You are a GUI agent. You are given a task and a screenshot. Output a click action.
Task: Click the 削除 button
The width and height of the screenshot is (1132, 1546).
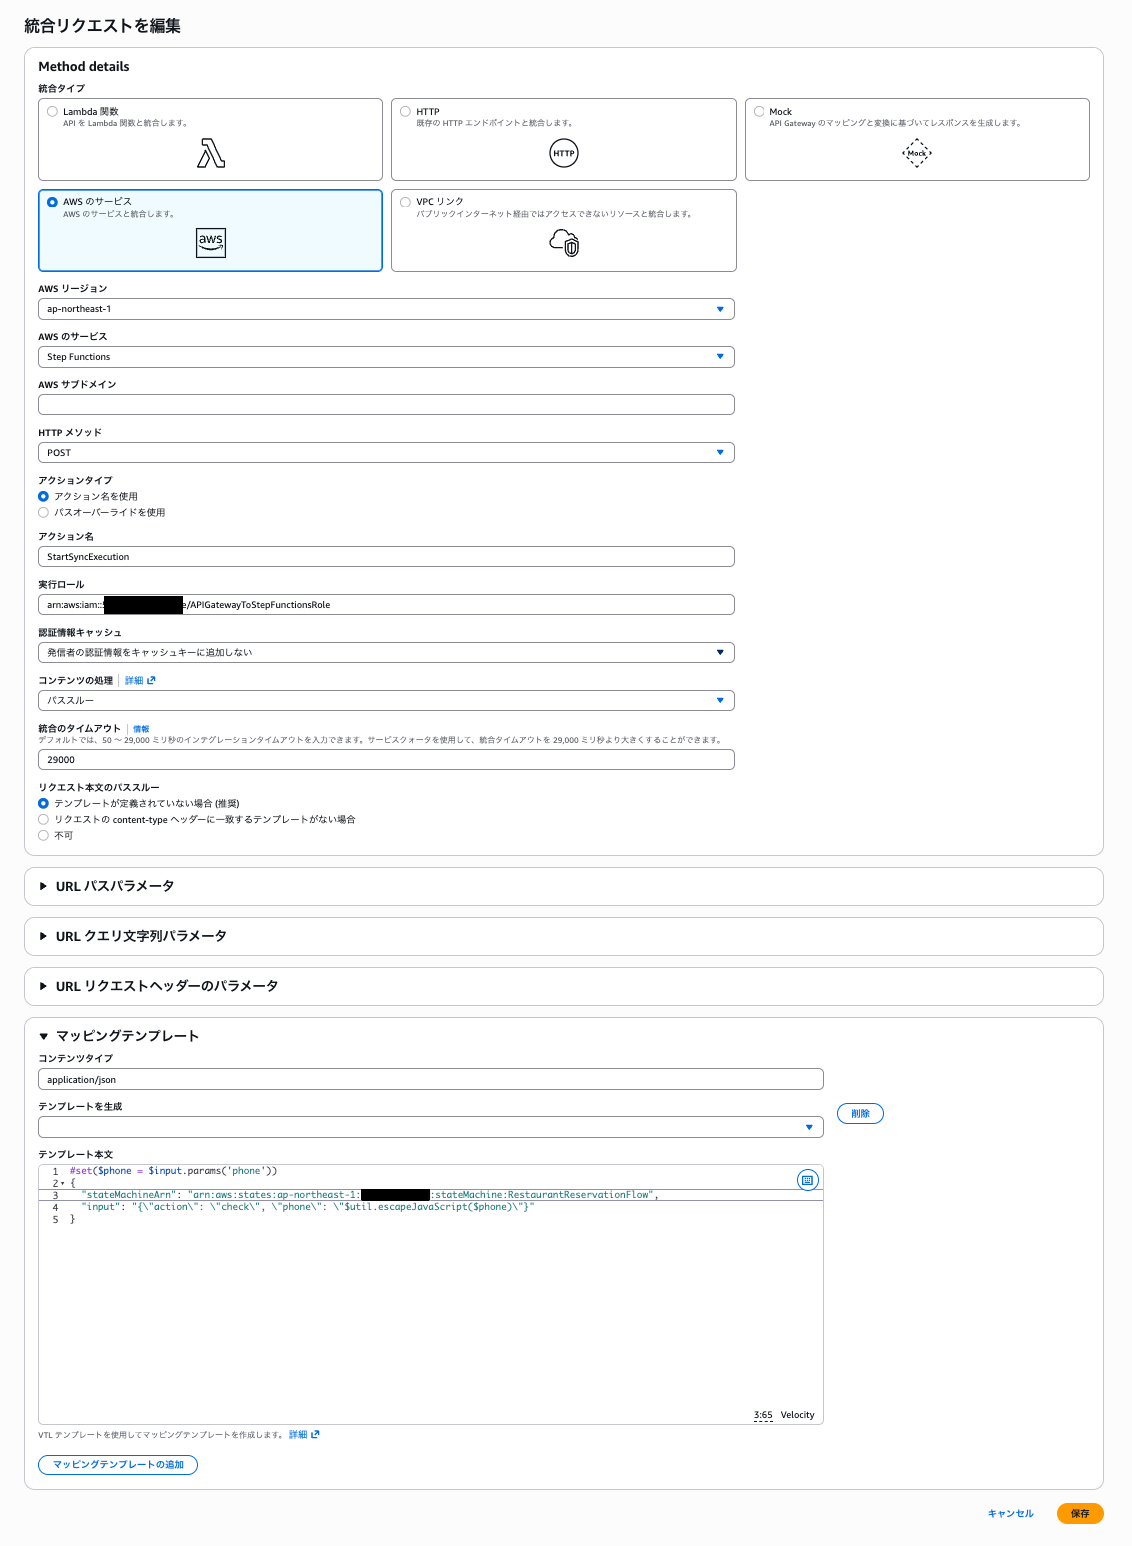click(x=860, y=1113)
